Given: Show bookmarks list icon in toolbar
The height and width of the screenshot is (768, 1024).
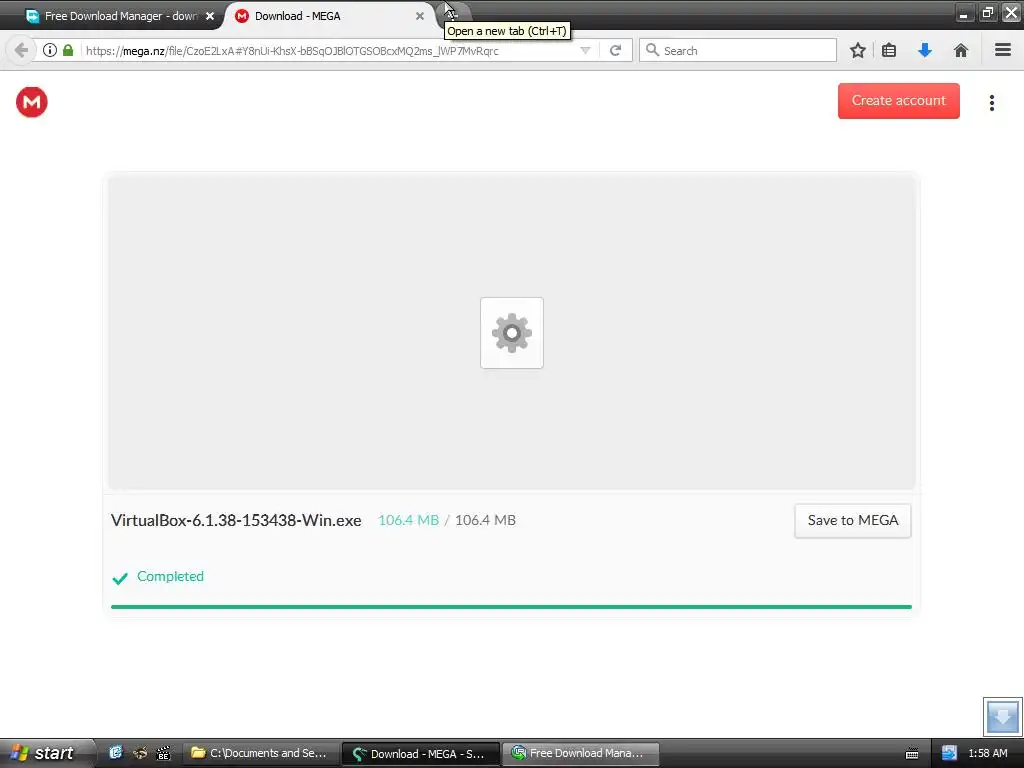Looking at the screenshot, I should (889, 50).
